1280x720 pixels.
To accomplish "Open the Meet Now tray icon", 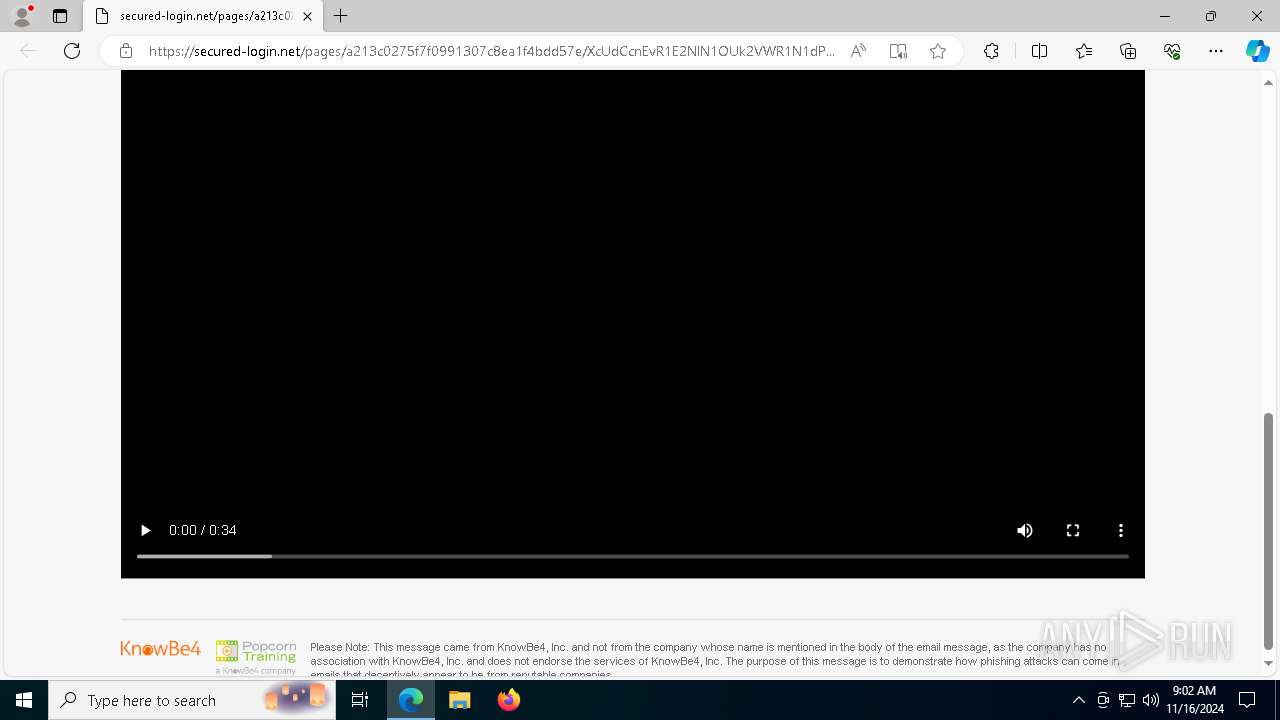I will point(1103,700).
